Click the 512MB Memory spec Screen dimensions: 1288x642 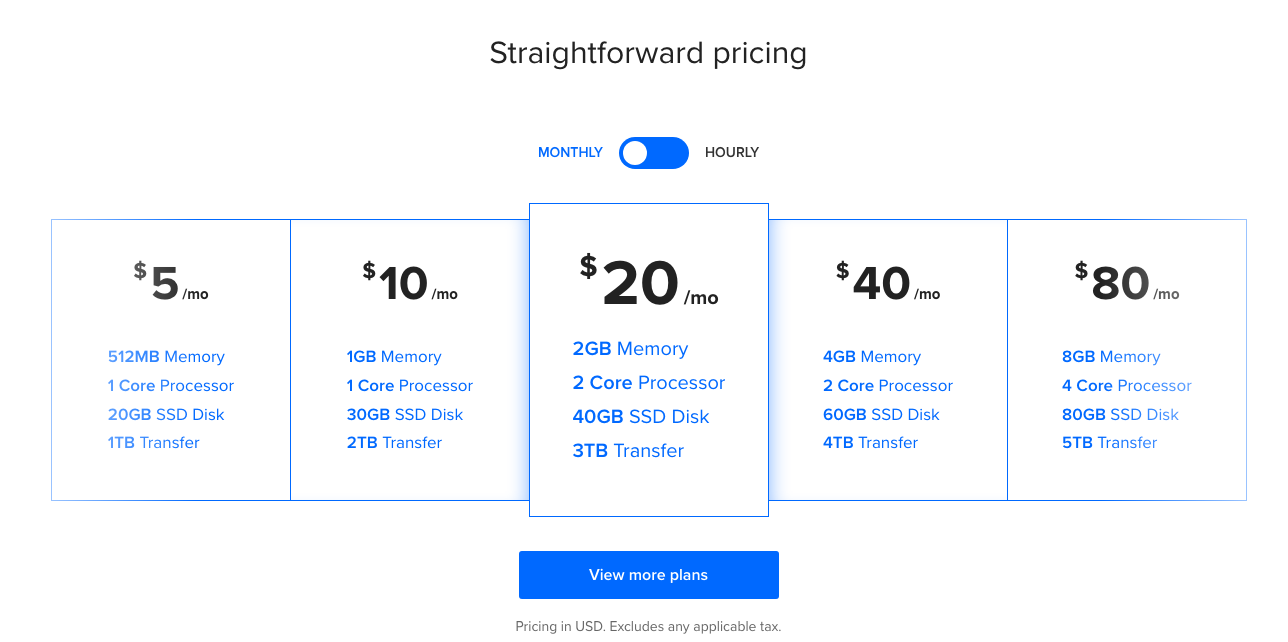pos(166,357)
